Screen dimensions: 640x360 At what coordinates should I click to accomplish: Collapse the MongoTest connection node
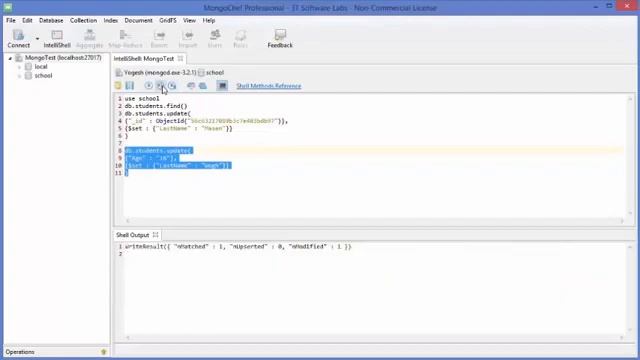pyautogui.click(x=10, y=58)
